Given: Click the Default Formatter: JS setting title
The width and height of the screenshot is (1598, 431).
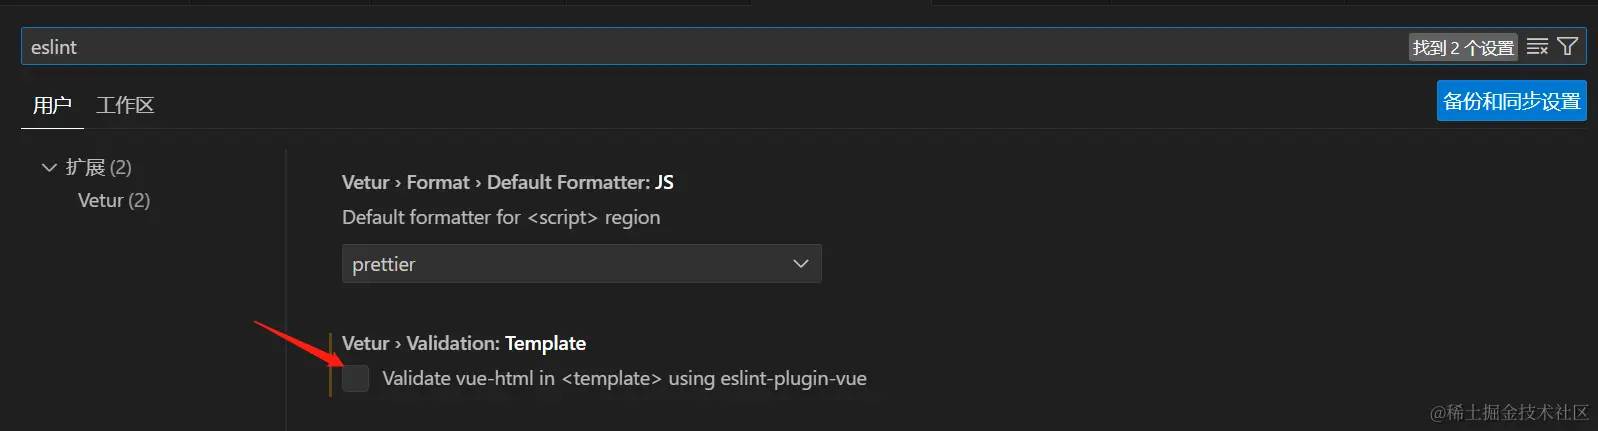Looking at the screenshot, I should tap(580, 182).
